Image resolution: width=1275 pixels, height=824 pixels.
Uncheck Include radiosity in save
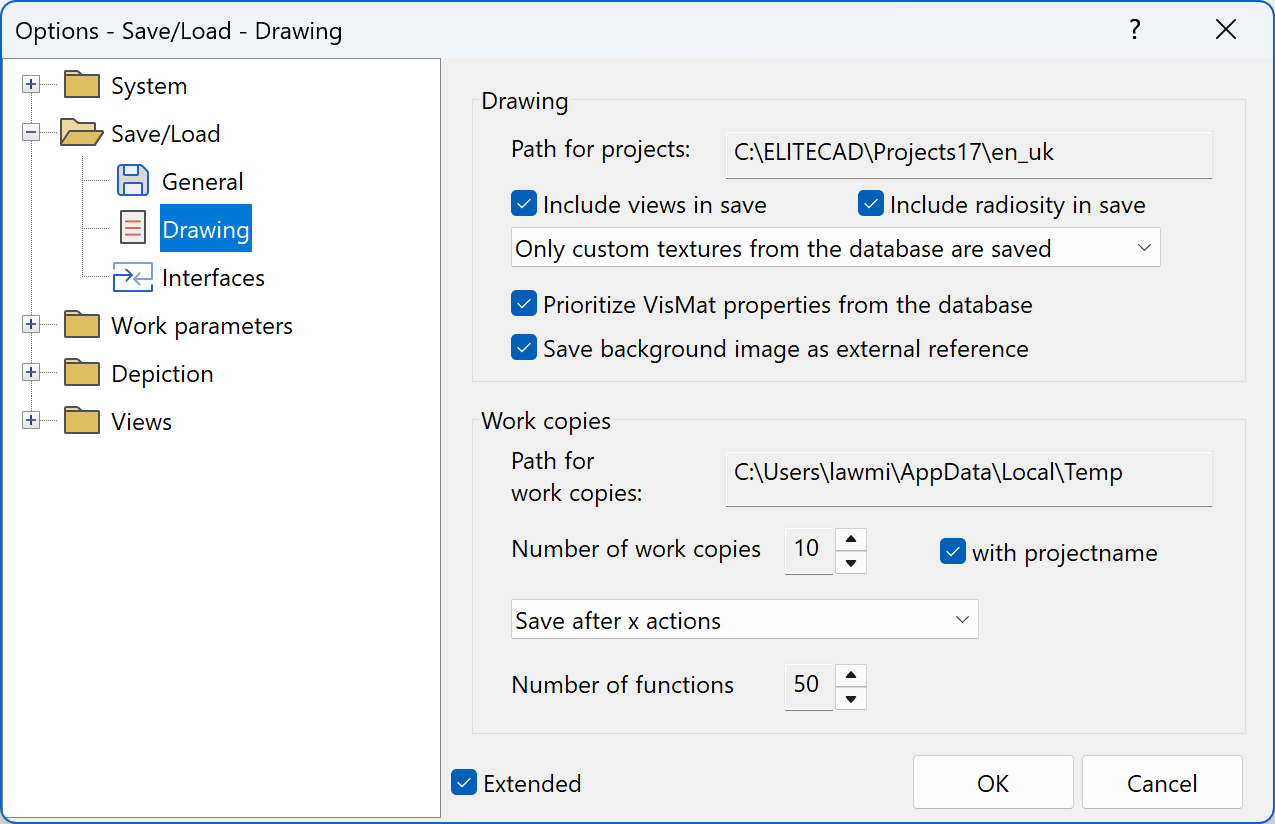tap(870, 203)
